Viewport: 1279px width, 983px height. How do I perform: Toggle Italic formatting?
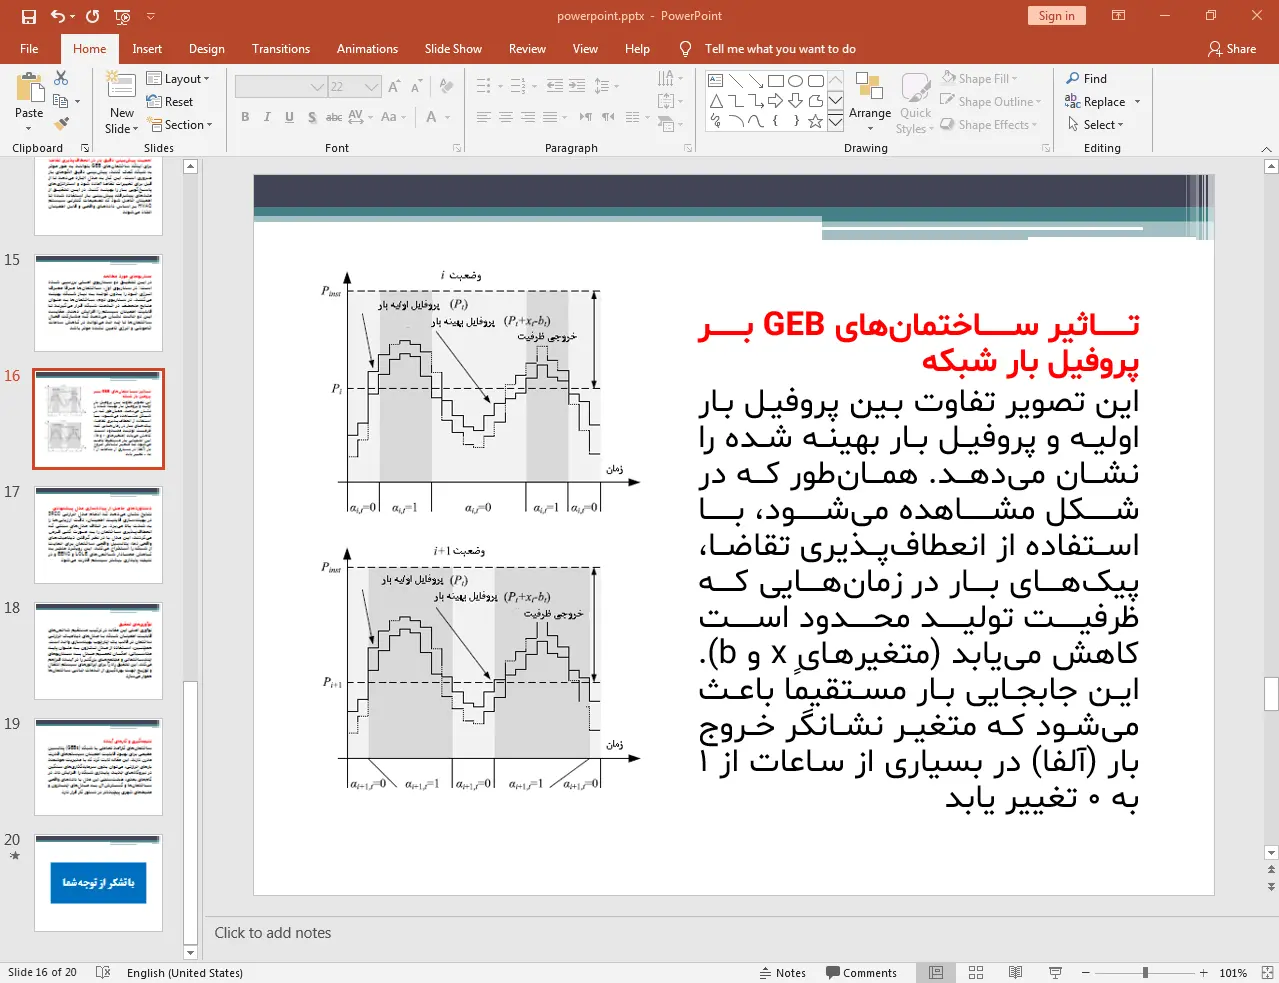267,117
